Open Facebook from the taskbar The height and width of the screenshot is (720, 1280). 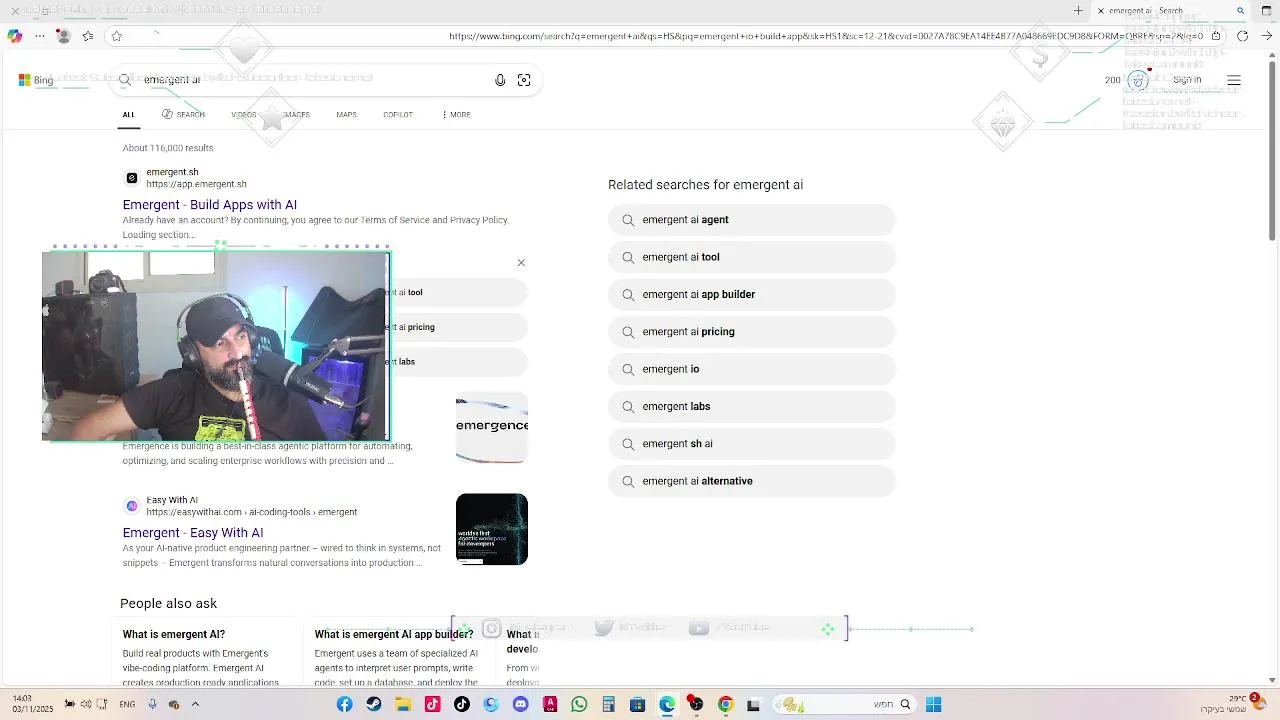pyautogui.click(x=345, y=704)
